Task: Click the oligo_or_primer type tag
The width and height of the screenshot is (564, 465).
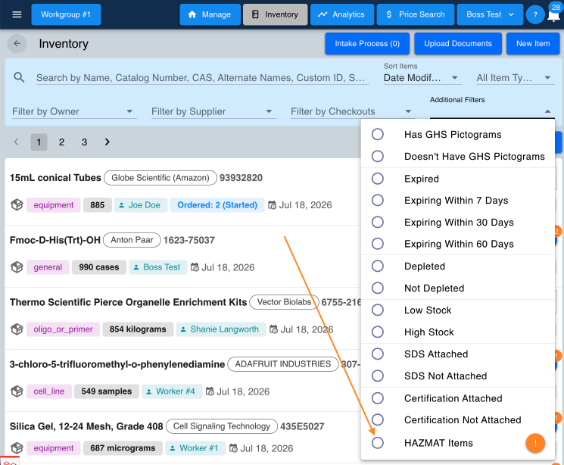Action: [x=63, y=329]
